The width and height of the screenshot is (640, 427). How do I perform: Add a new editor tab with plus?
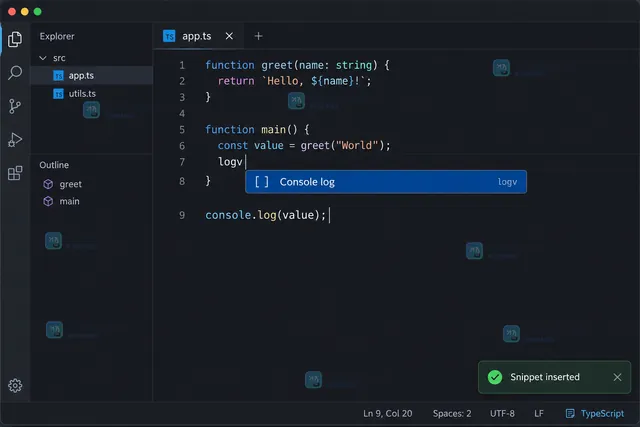tap(258, 36)
